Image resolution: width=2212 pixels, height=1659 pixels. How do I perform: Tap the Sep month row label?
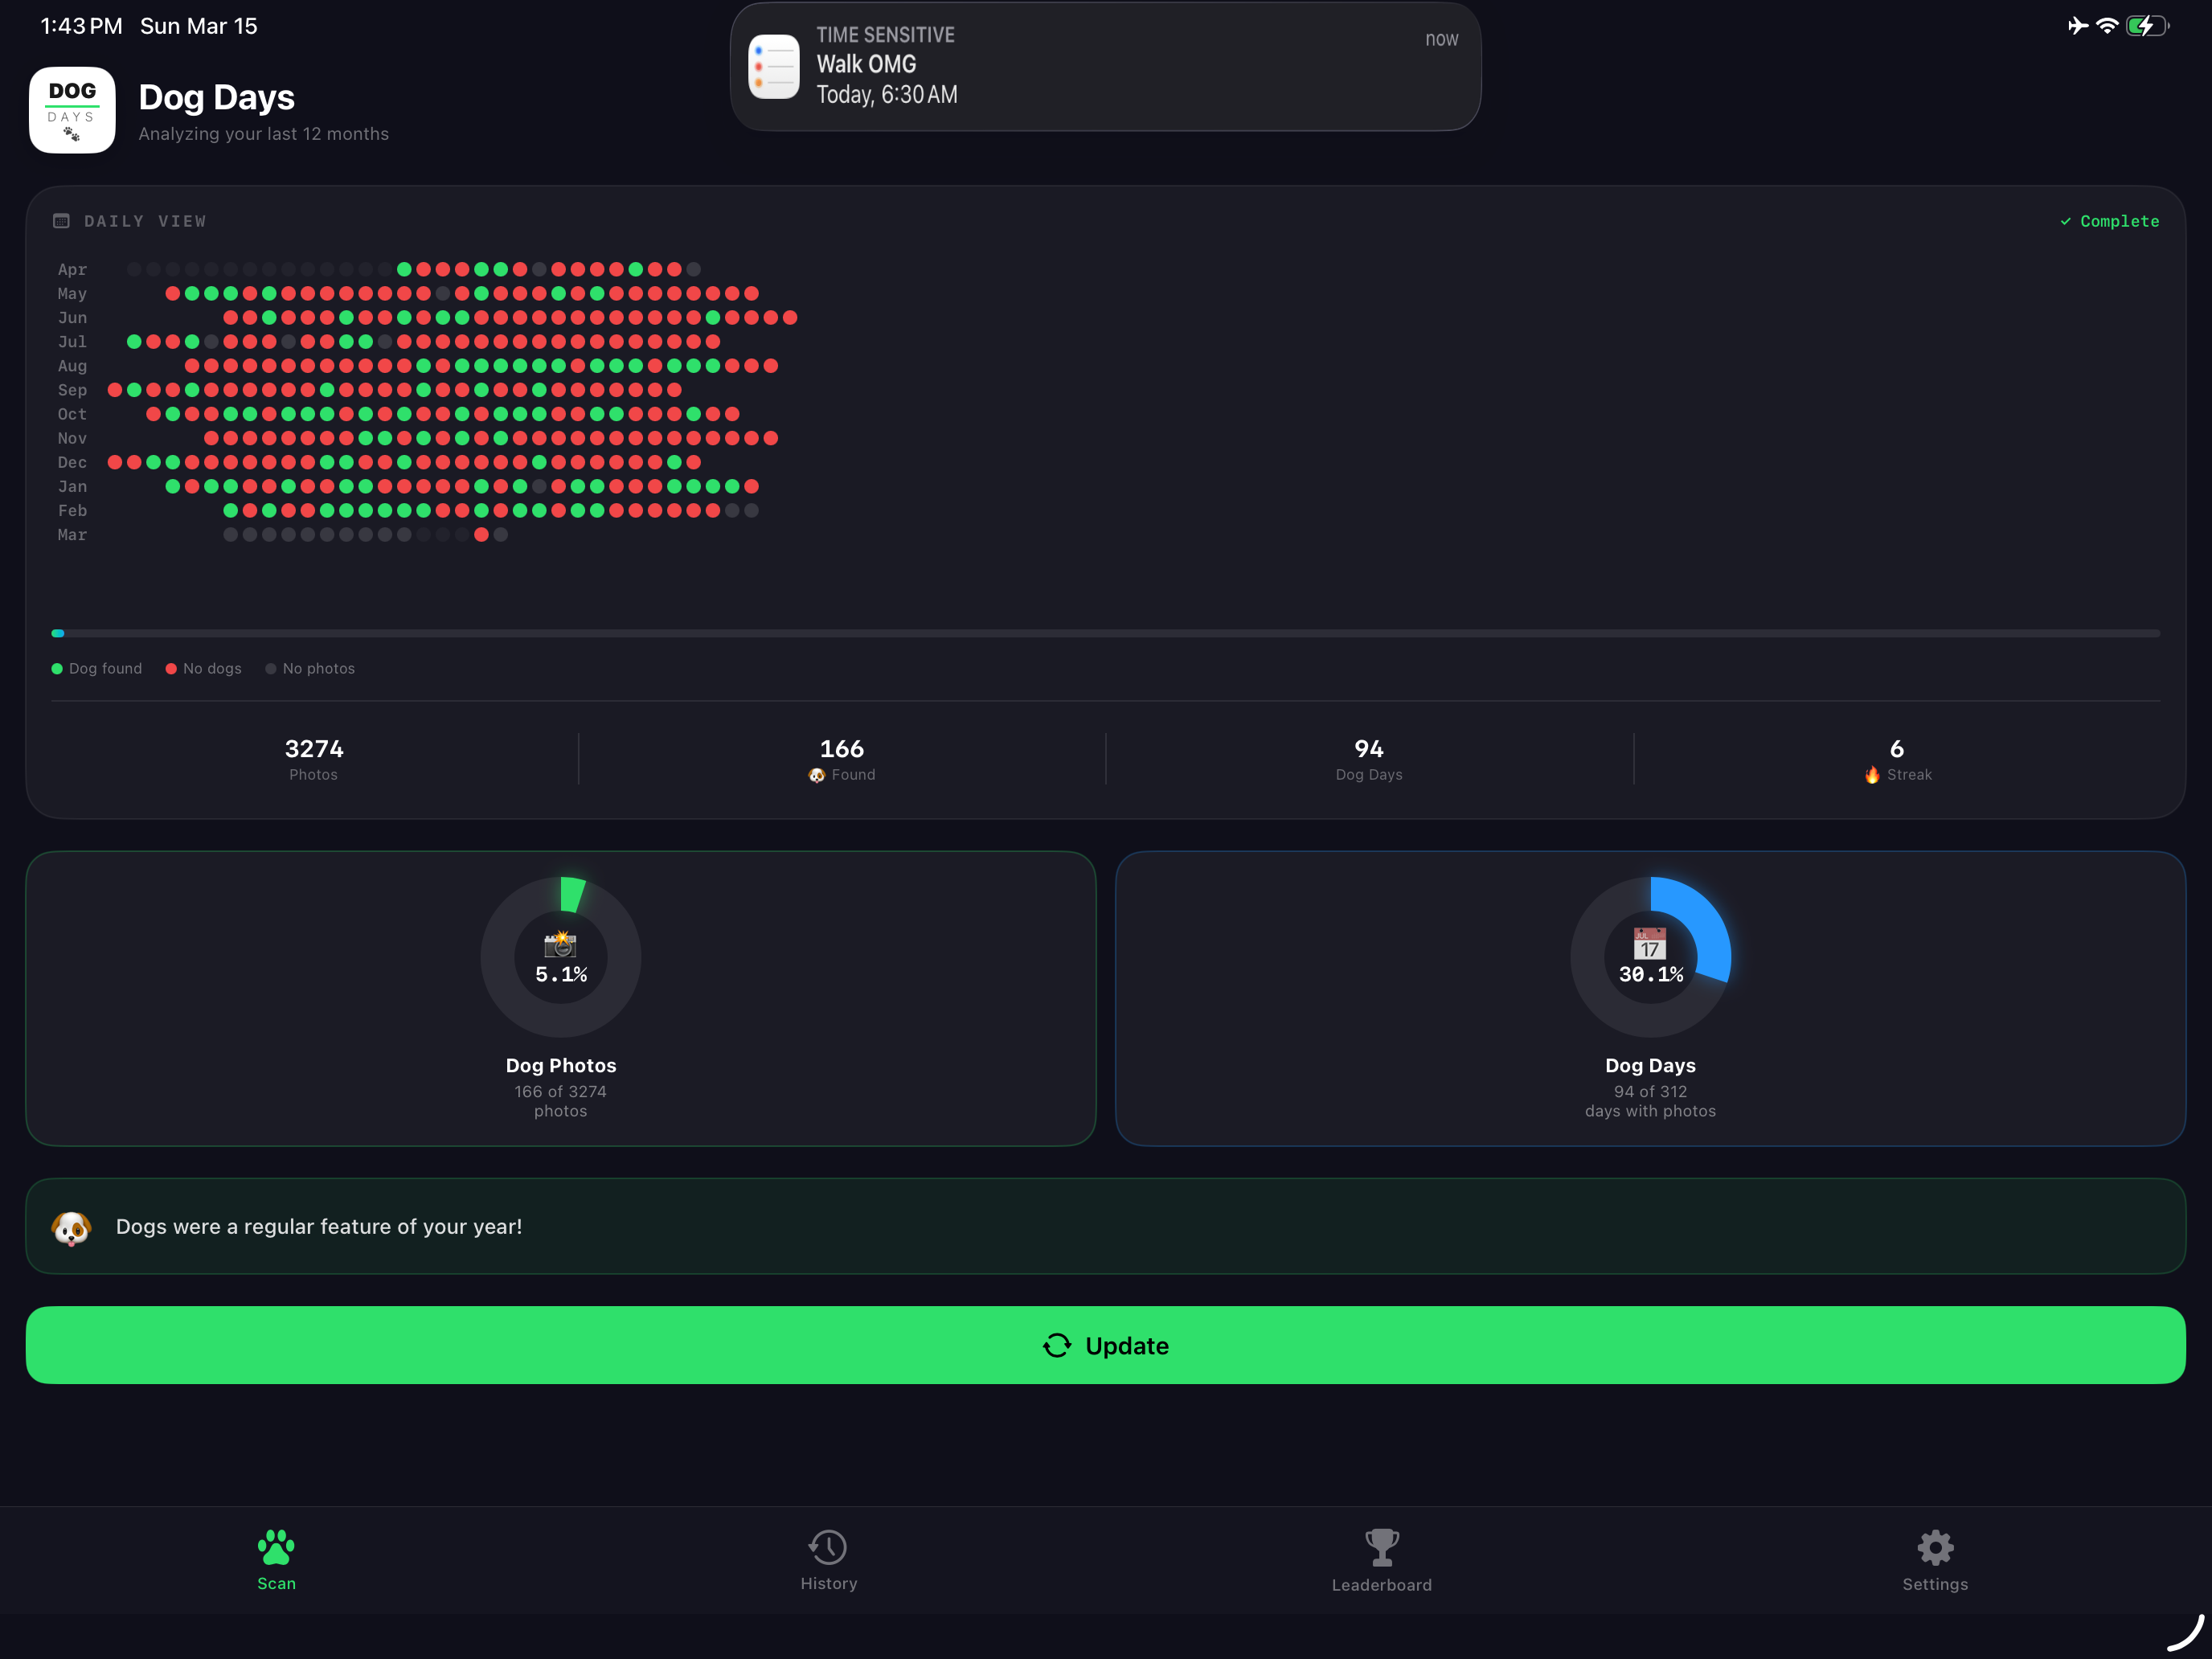72,390
